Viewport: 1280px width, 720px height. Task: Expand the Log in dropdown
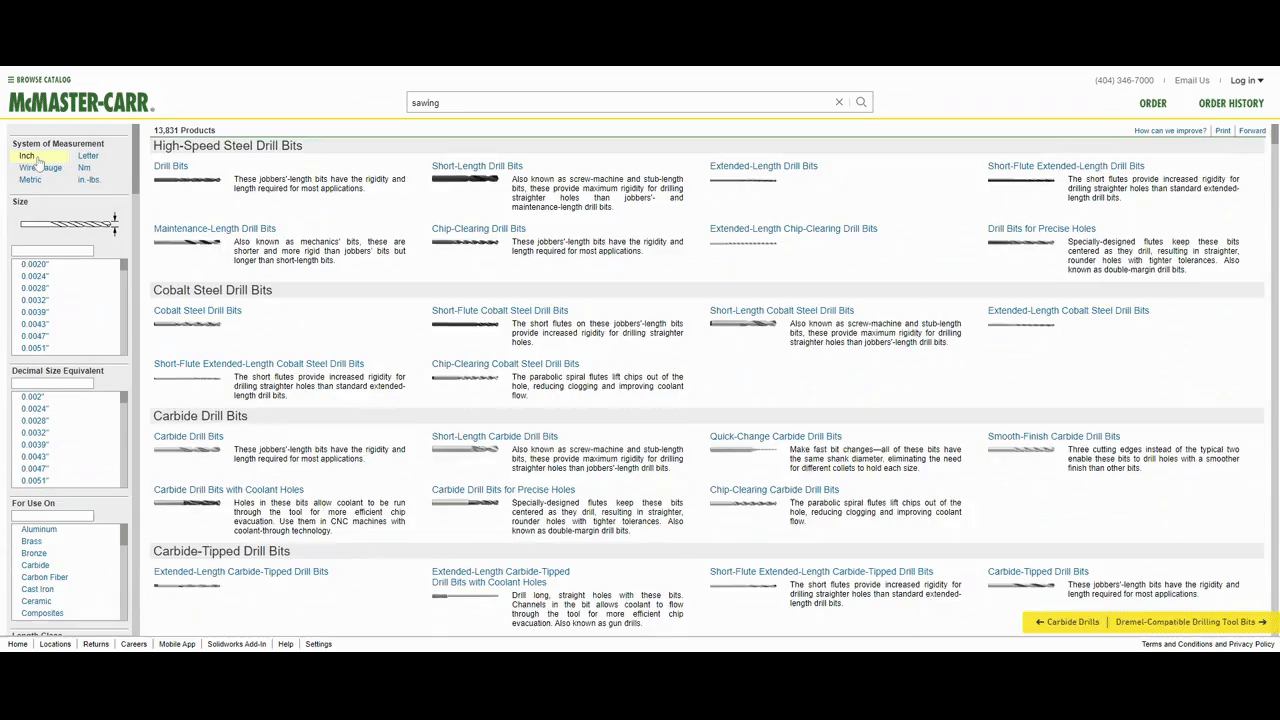coord(1247,80)
